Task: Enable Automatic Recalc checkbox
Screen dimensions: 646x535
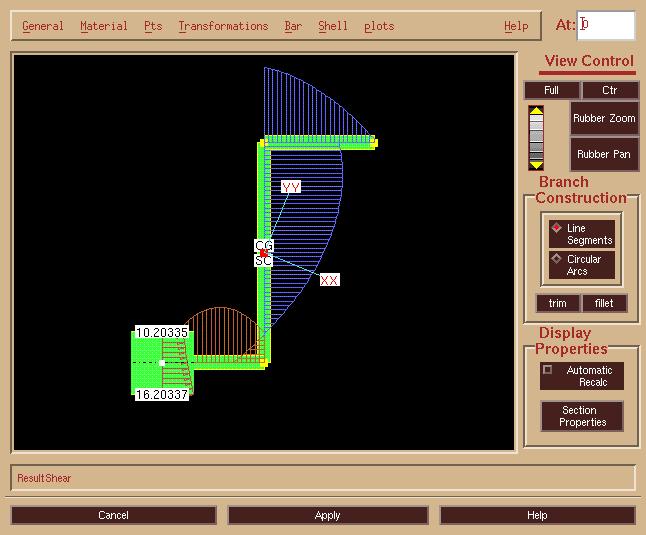Action: 547,370
